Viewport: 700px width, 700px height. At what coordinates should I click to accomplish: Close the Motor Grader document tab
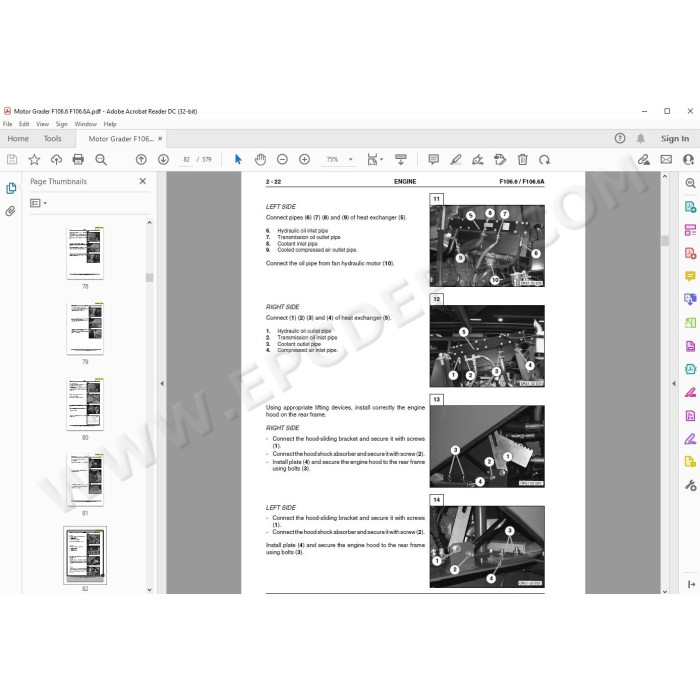click(160, 139)
